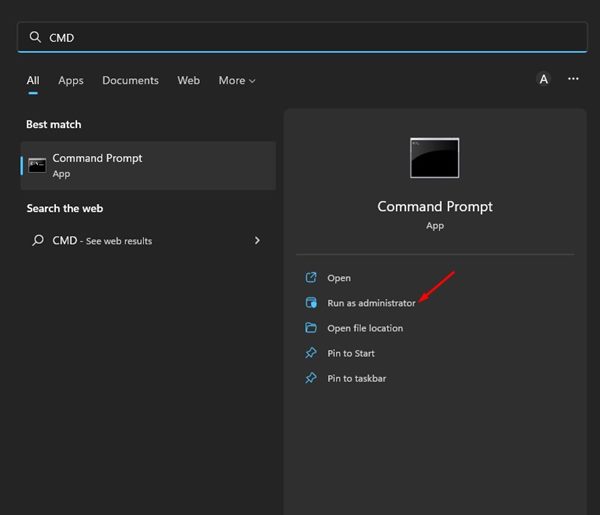The width and height of the screenshot is (600, 515).
Task: Click the Open file location folder icon
Action: pyautogui.click(x=310, y=328)
